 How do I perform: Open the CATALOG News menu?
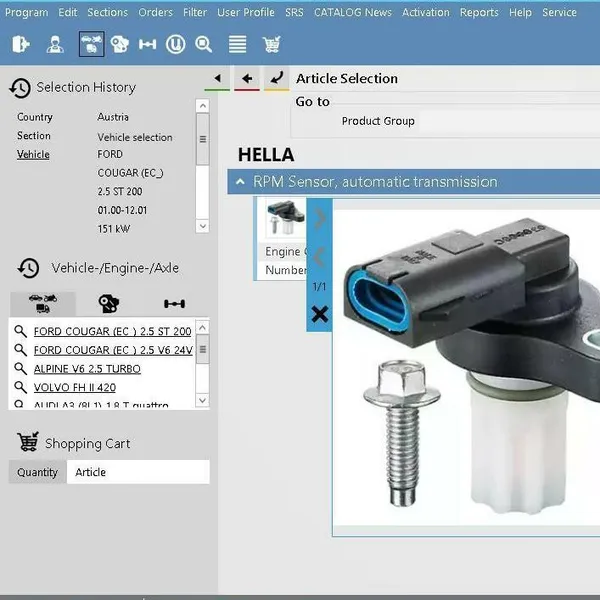click(353, 13)
